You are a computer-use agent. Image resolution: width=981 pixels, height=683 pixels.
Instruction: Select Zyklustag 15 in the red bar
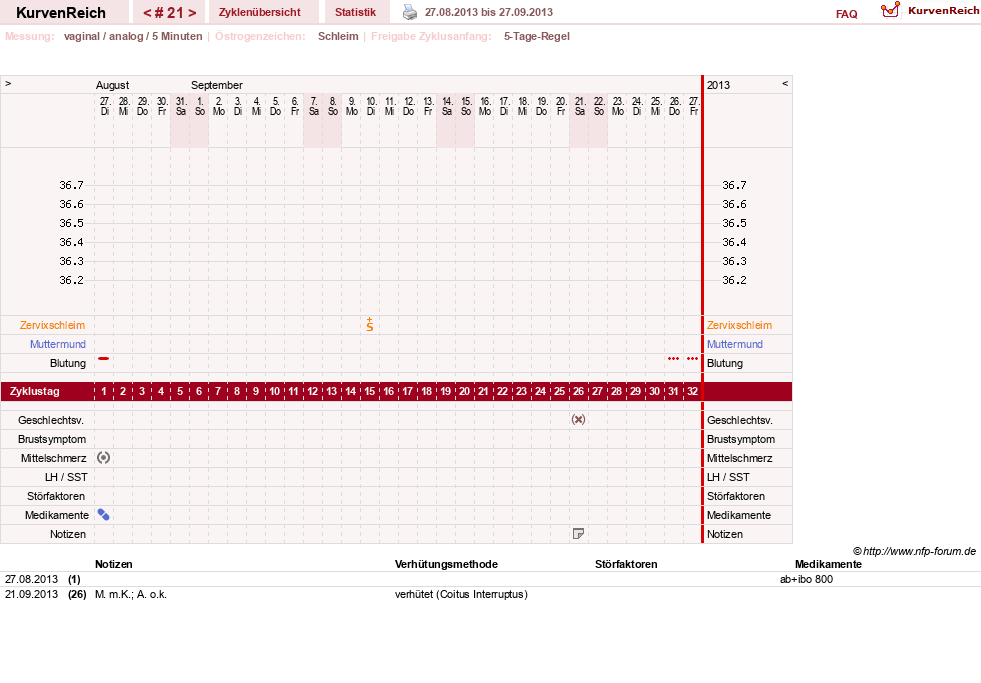370,392
